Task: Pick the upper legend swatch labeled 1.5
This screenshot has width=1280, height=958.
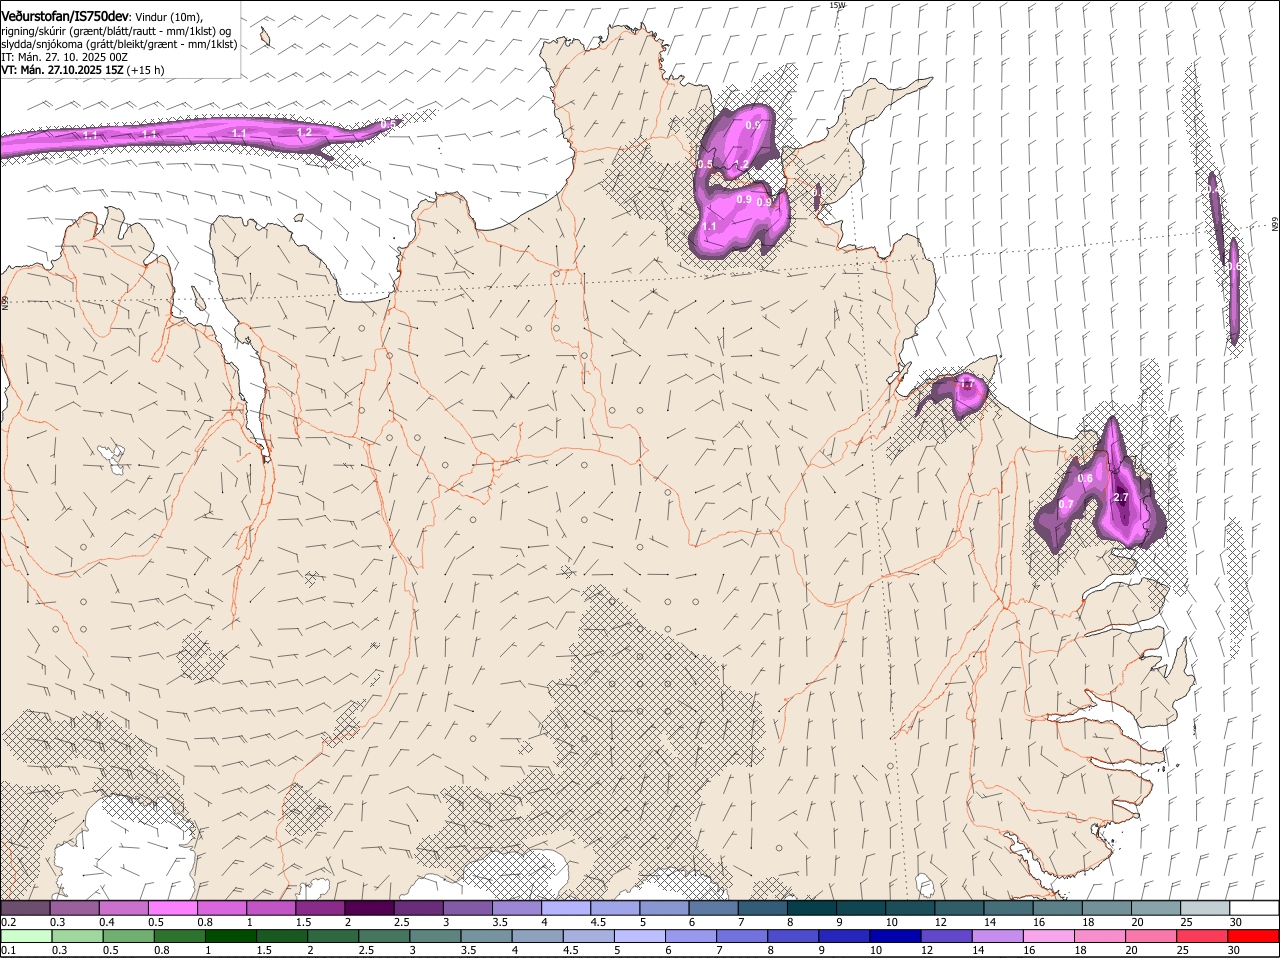Action: pyautogui.click(x=320, y=908)
